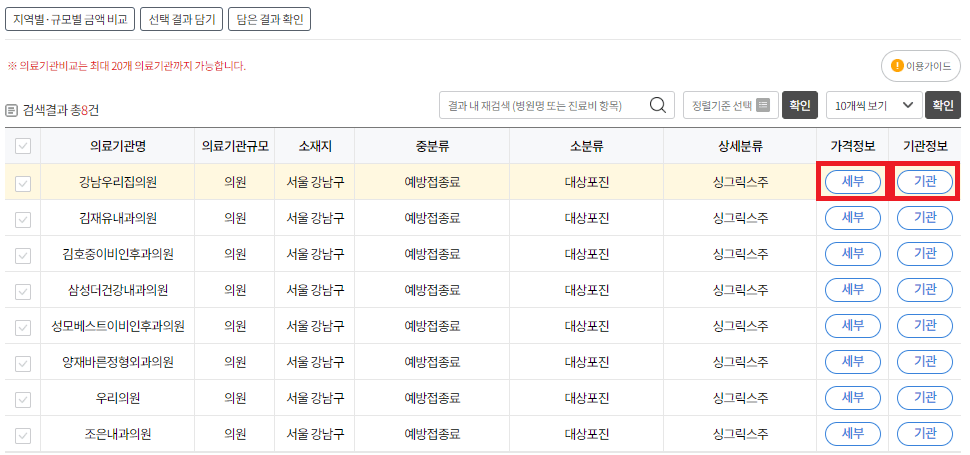Toggle checkbox for 강남우리집의원
970x455 pixels.
point(23,182)
